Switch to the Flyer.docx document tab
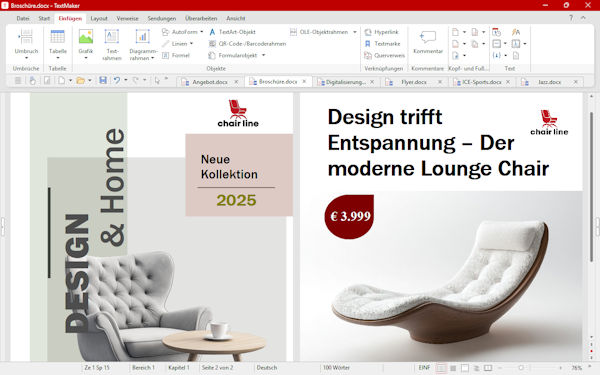600x375 pixels. pos(414,82)
